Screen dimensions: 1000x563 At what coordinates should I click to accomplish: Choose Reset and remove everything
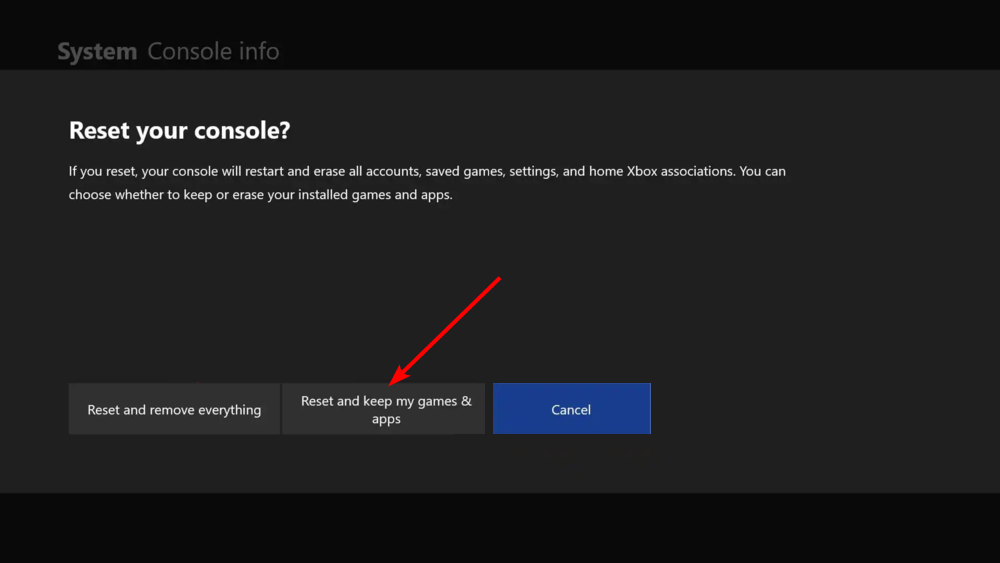pyautogui.click(x=174, y=409)
